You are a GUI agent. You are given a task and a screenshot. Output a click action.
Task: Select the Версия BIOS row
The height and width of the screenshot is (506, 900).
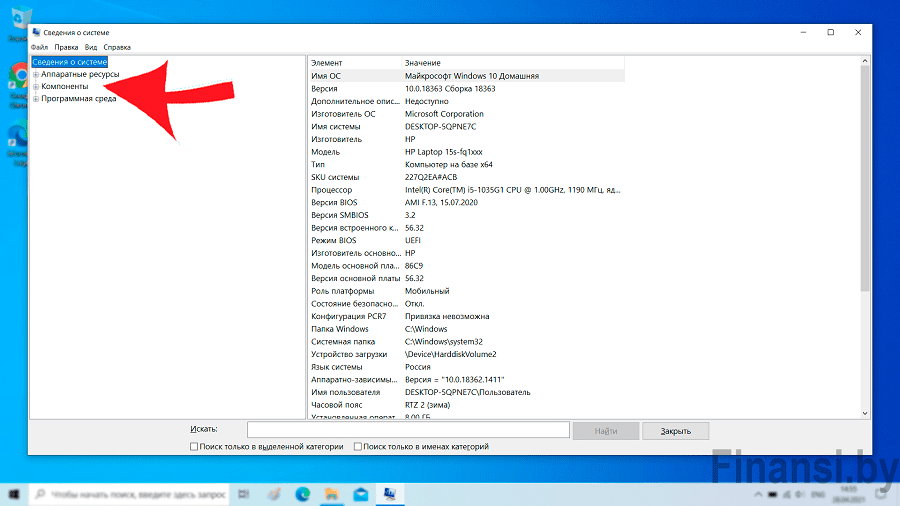pos(466,202)
